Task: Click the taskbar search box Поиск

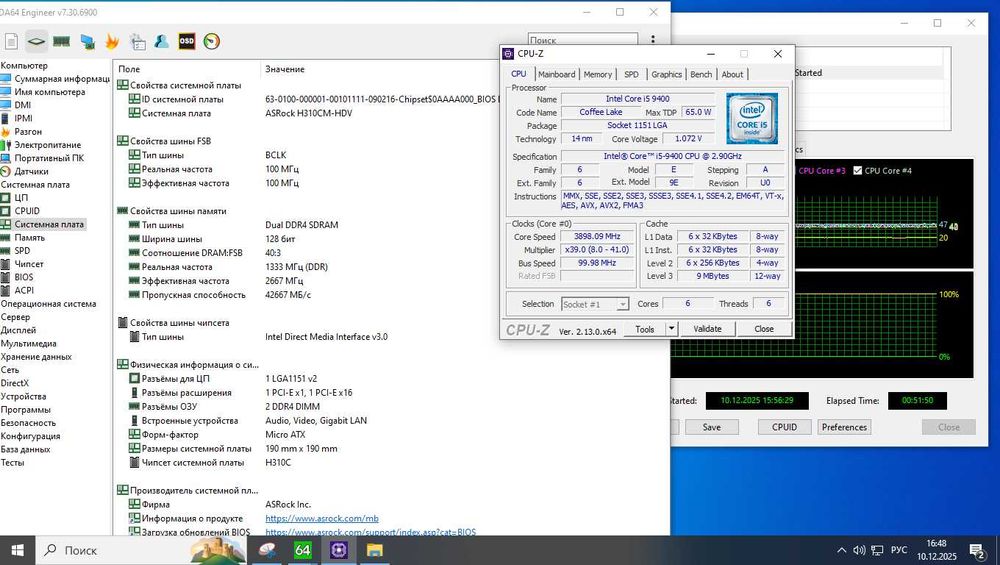Action: click(142, 550)
